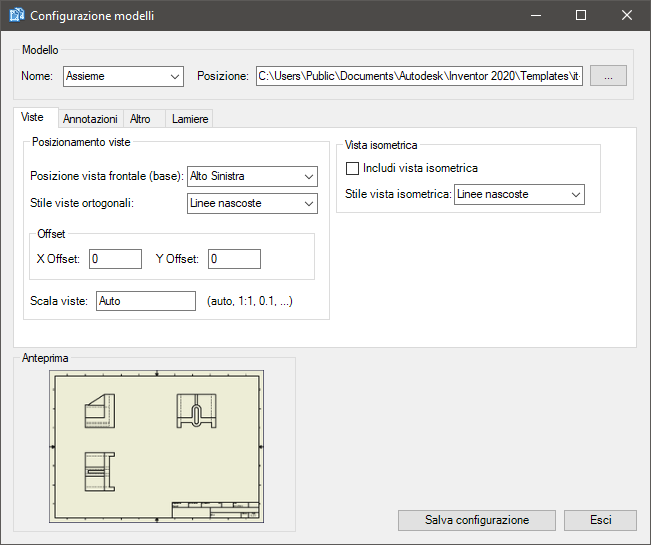Switch to the Lamiere tab
651x545 pixels.
[190, 119]
